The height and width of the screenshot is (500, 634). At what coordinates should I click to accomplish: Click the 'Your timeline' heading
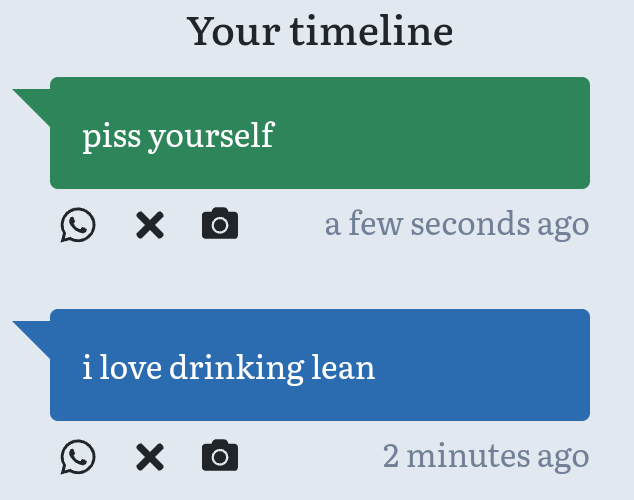[x=320, y=31]
